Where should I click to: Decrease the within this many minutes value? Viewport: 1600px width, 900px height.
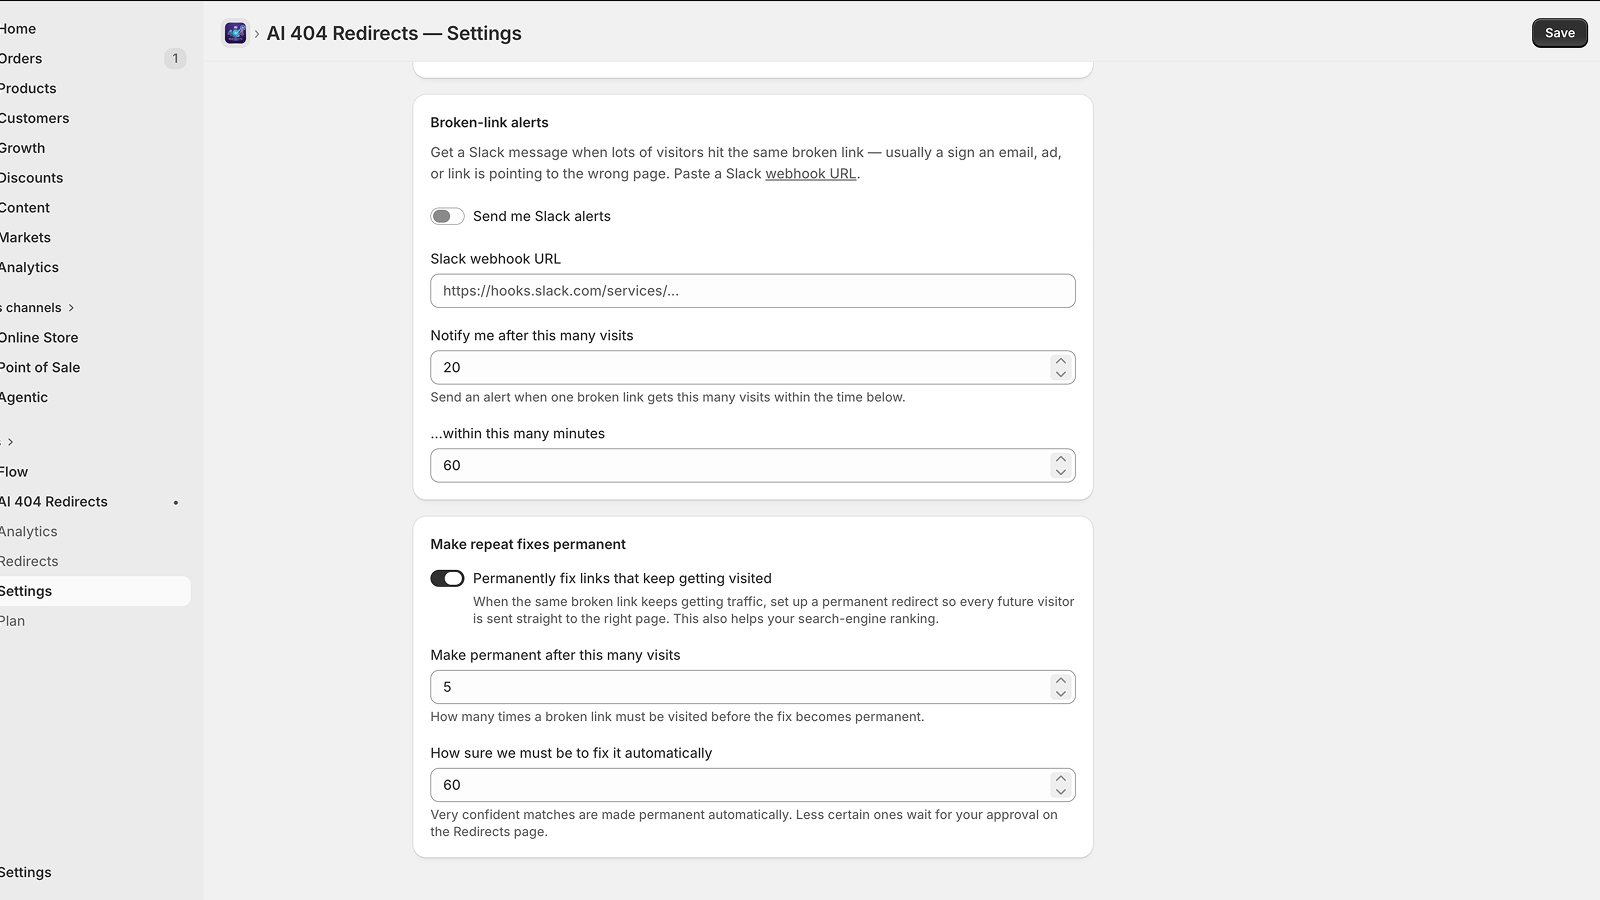[x=1060, y=472]
